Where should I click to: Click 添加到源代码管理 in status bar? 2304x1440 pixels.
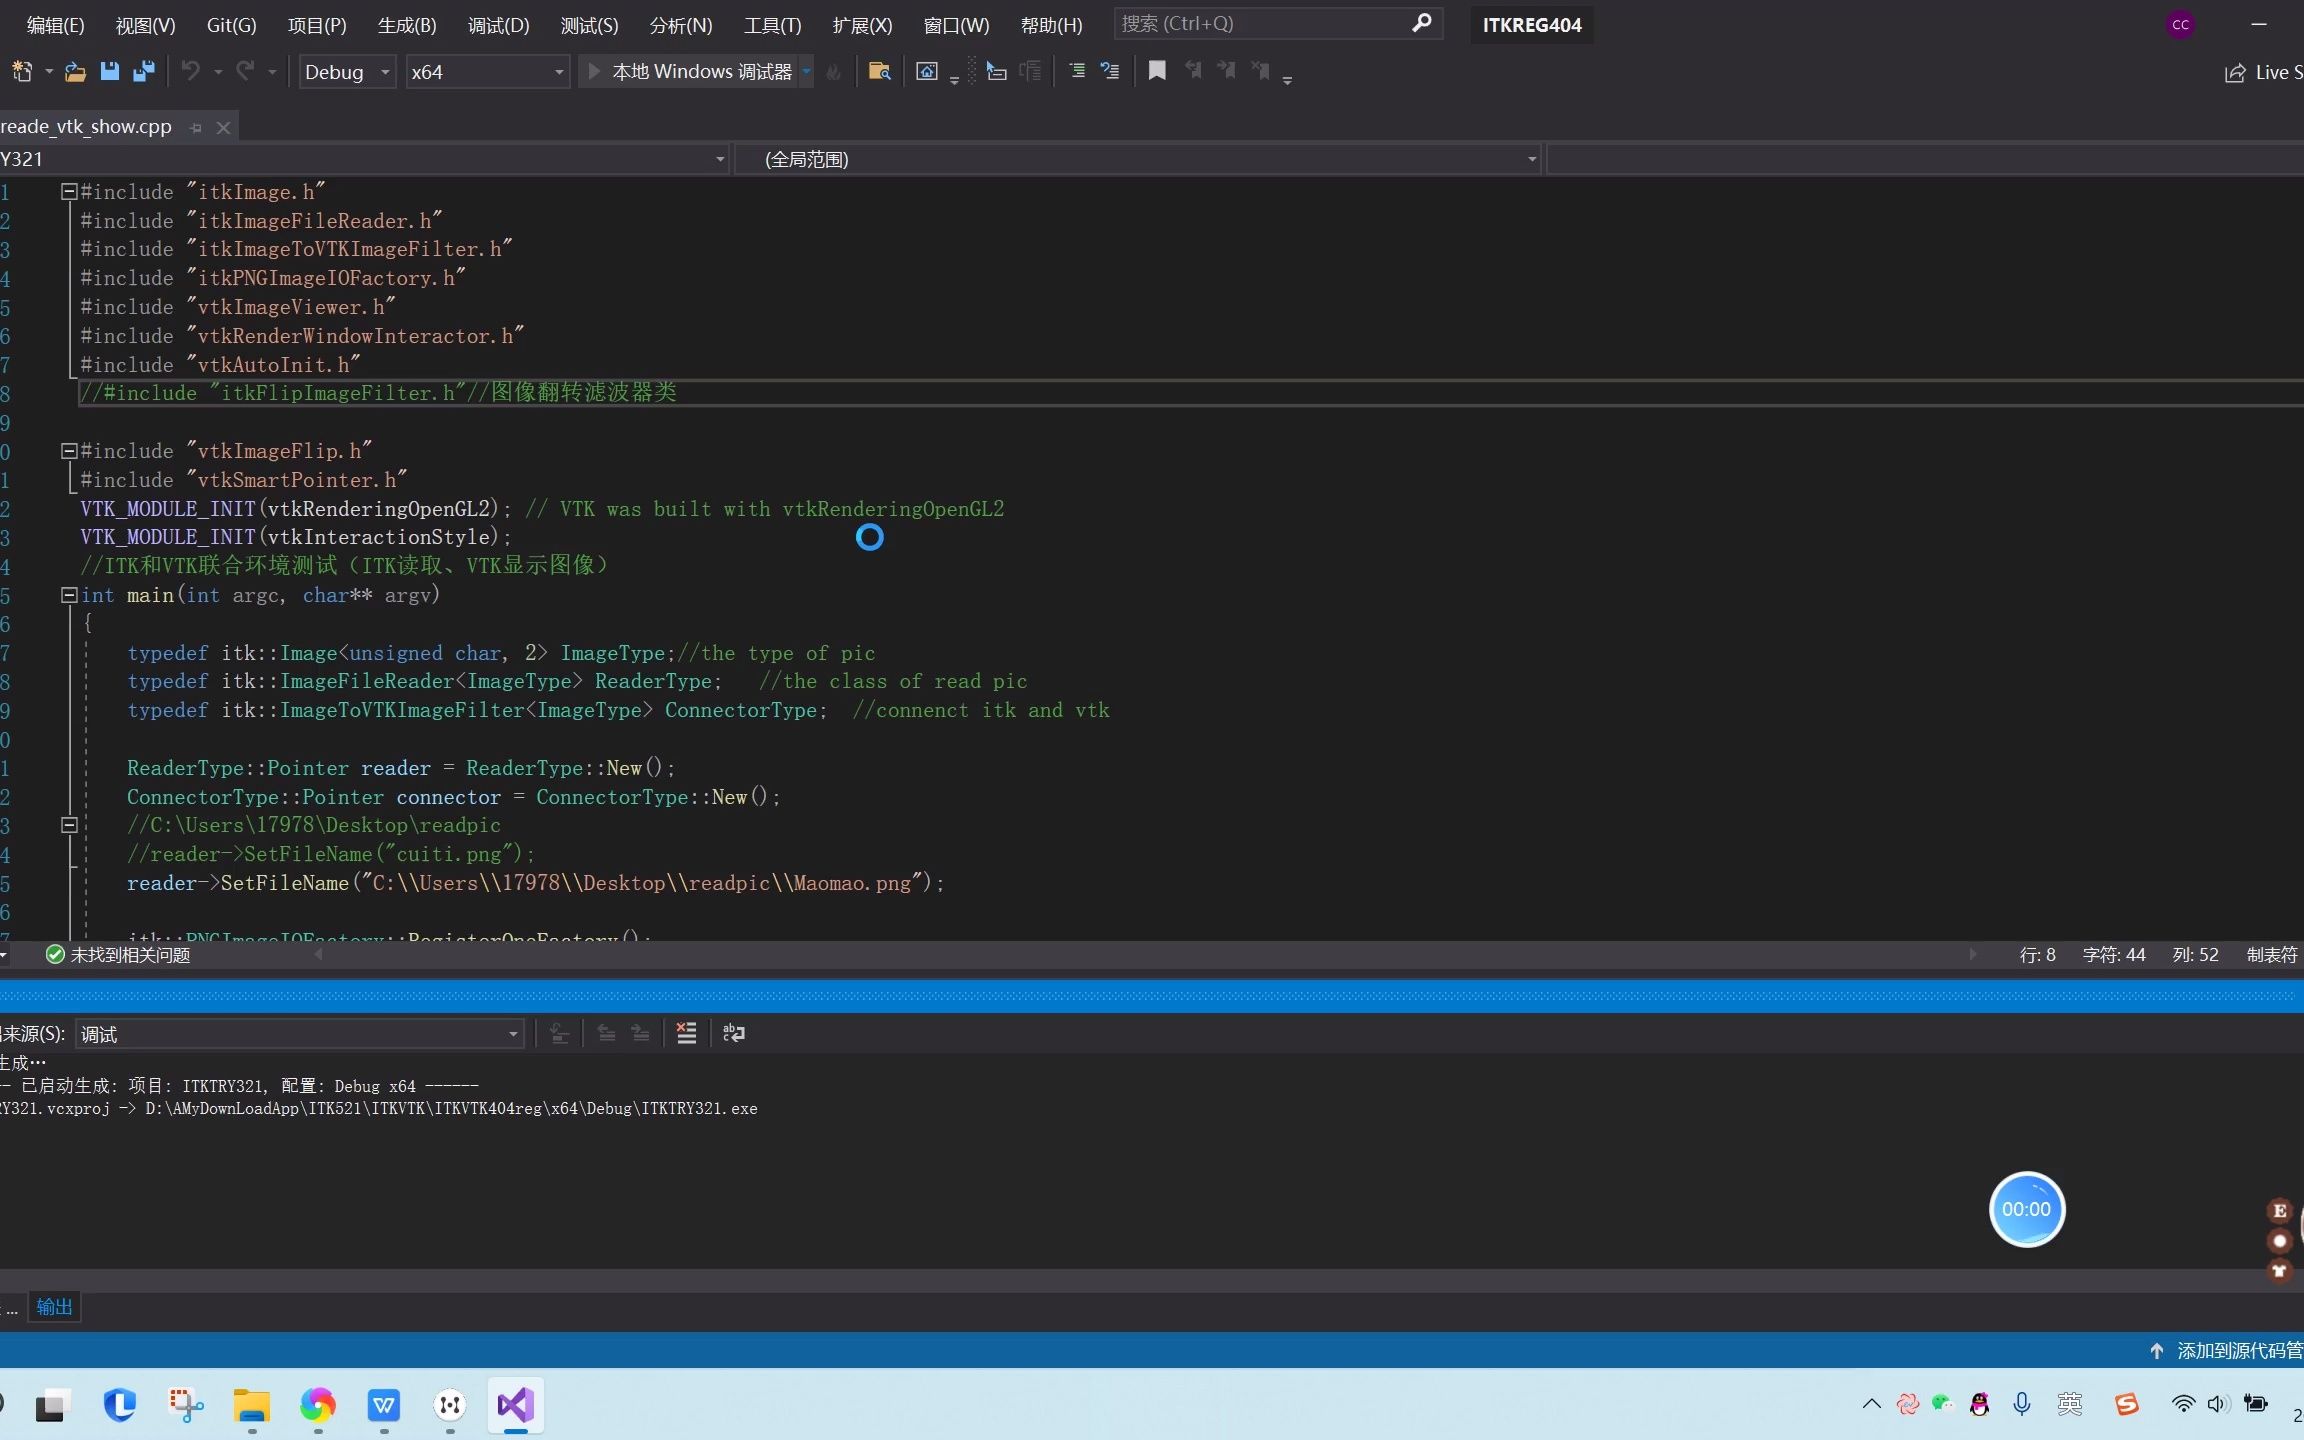coord(2230,1350)
